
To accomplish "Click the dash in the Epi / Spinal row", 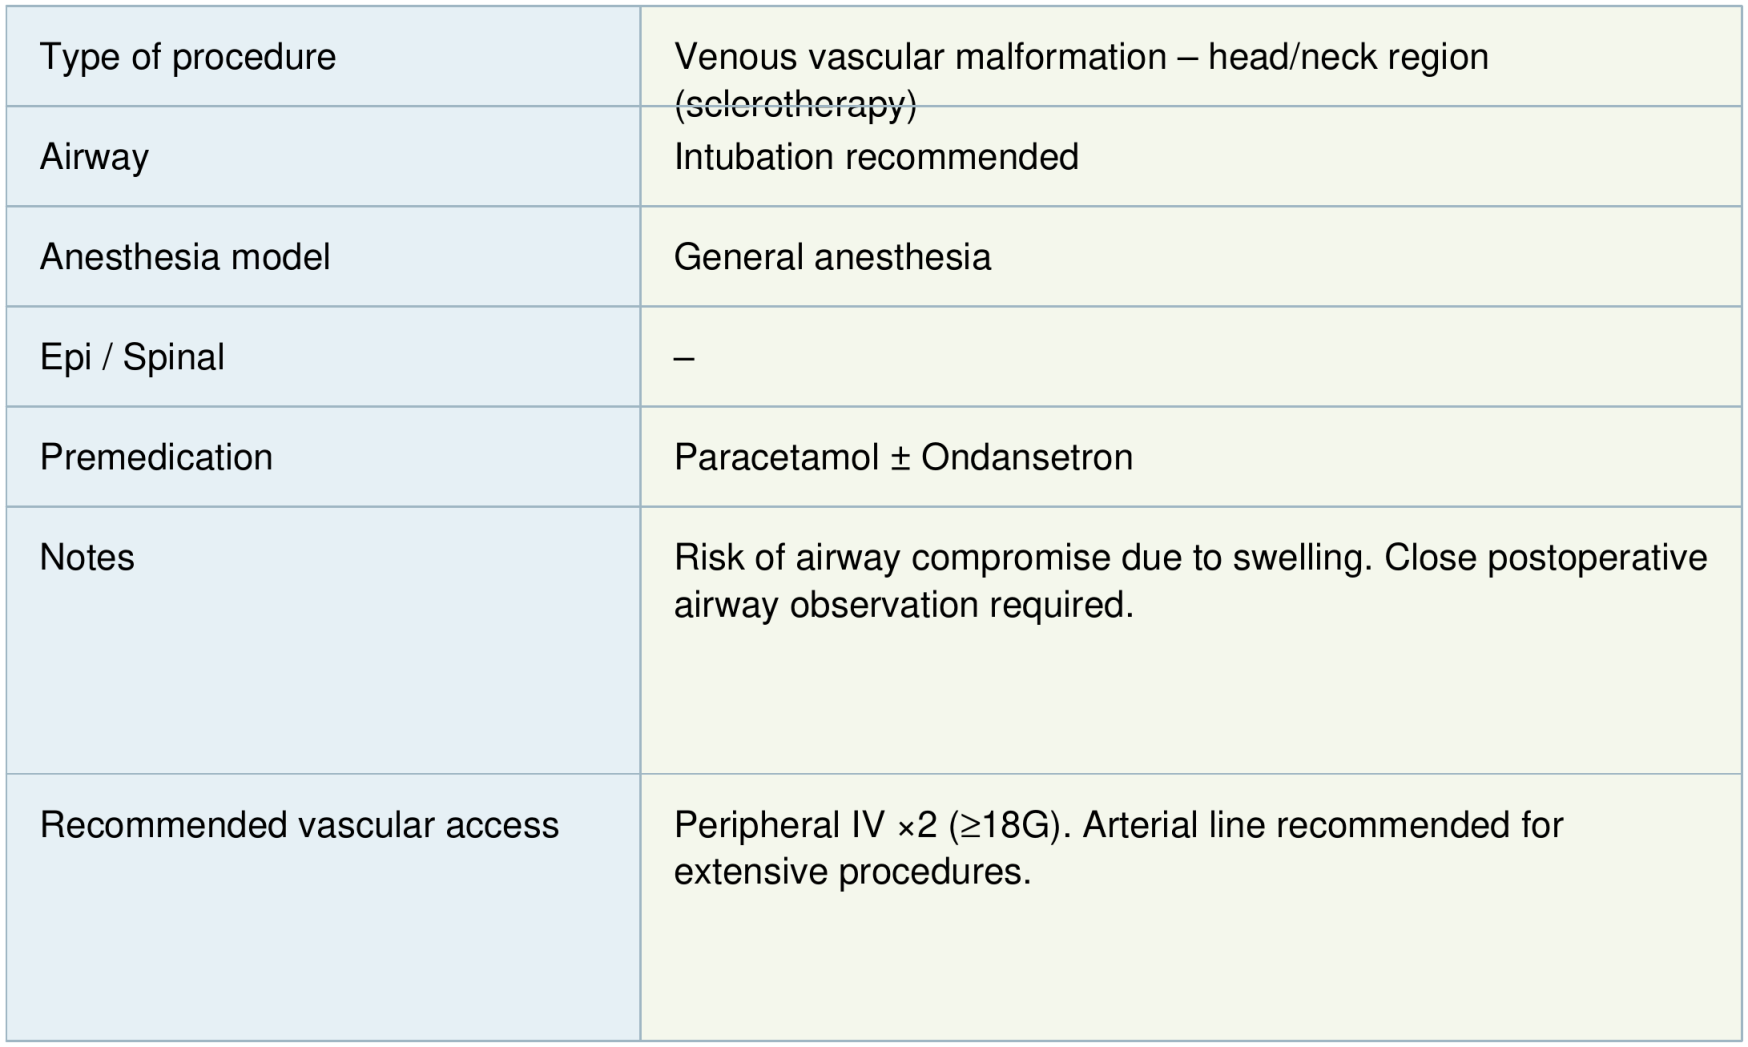I will [x=684, y=358].
